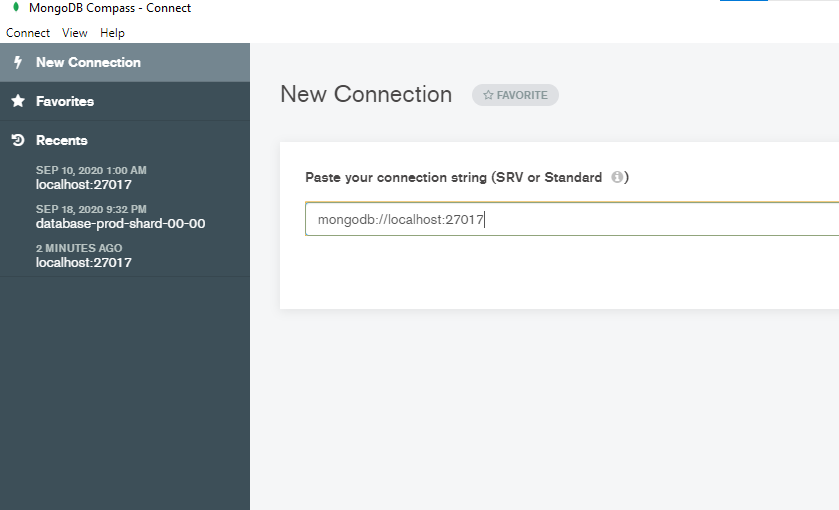Open the View menu
The height and width of the screenshot is (510, 839).
tap(74, 33)
